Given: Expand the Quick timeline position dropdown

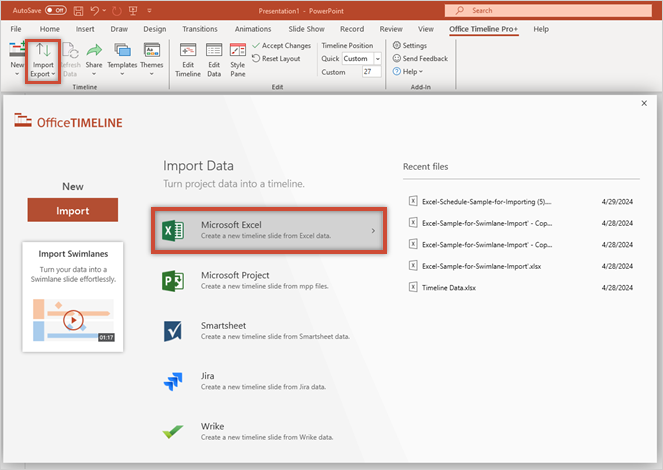Looking at the screenshot, I should 376,59.
